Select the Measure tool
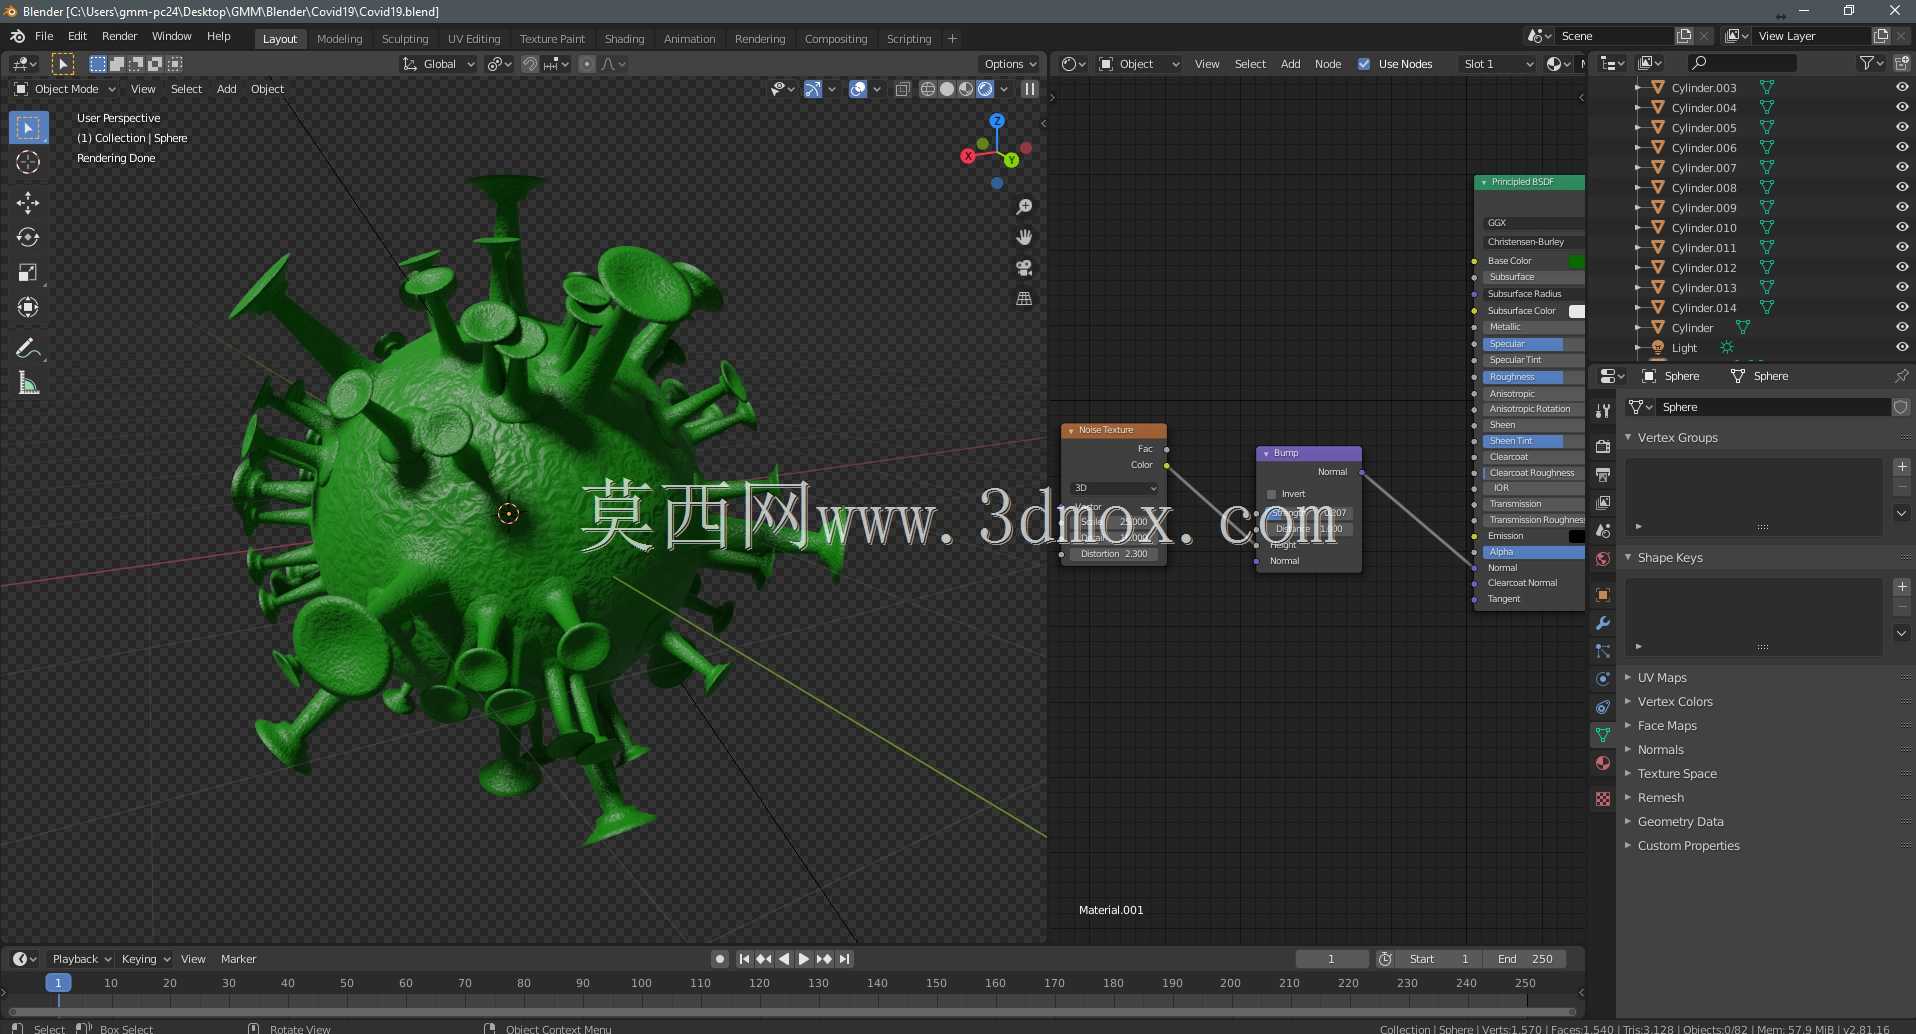Image resolution: width=1916 pixels, height=1034 pixels. (28, 384)
